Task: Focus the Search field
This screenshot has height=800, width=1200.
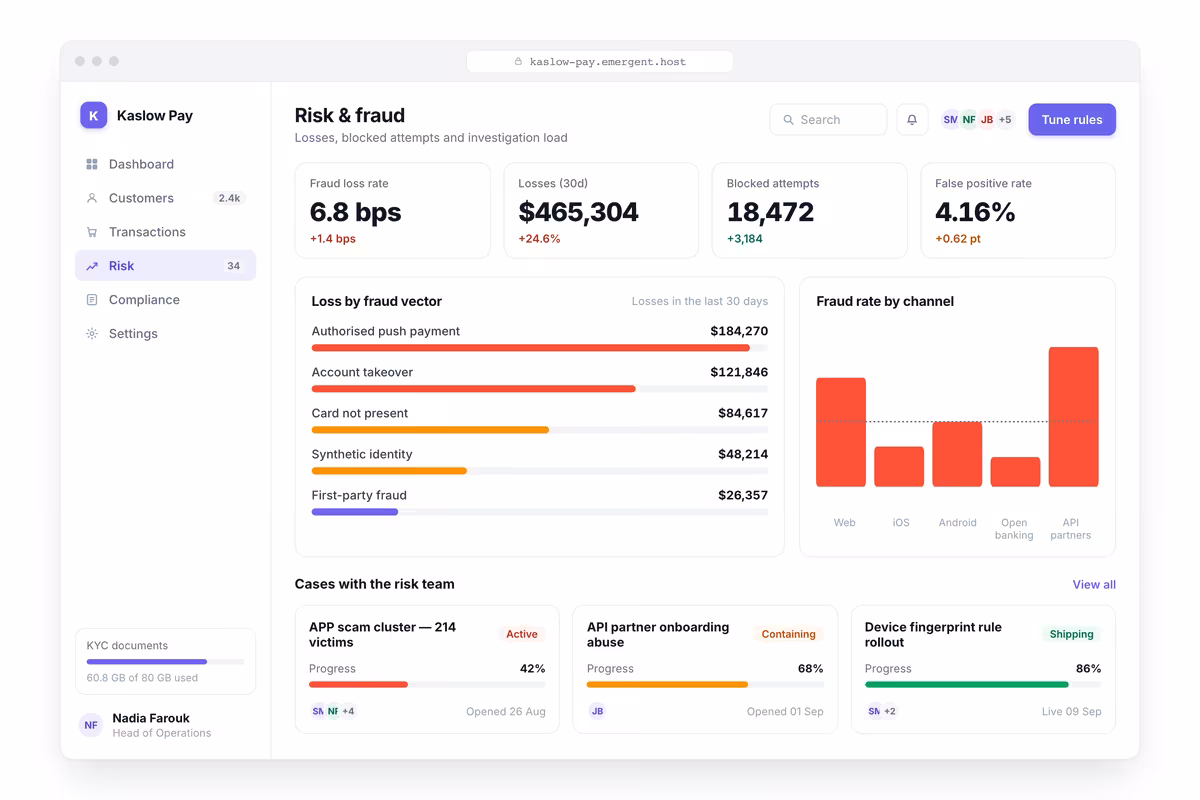Action: pos(828,120)
